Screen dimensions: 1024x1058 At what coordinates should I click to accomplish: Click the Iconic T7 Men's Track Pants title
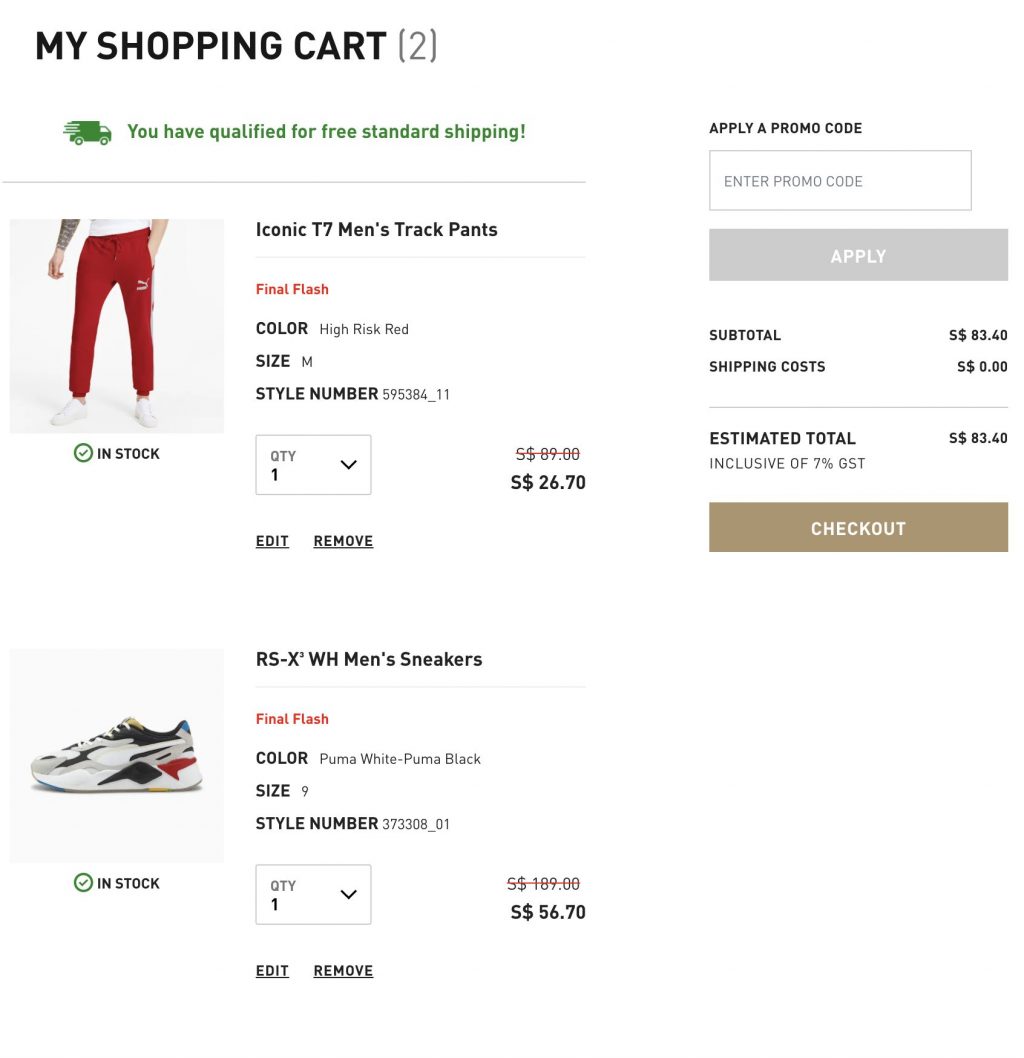[x=376, y=230]
